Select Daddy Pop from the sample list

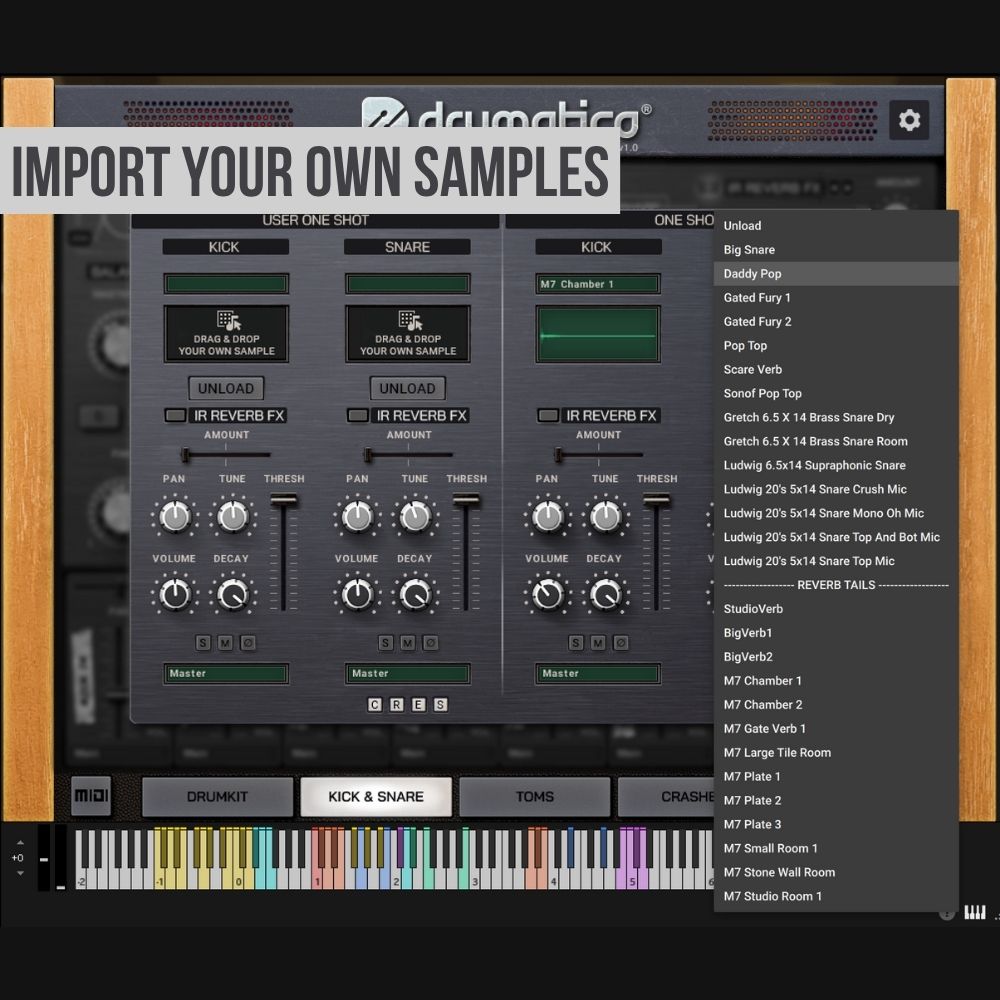pos(752,274)
